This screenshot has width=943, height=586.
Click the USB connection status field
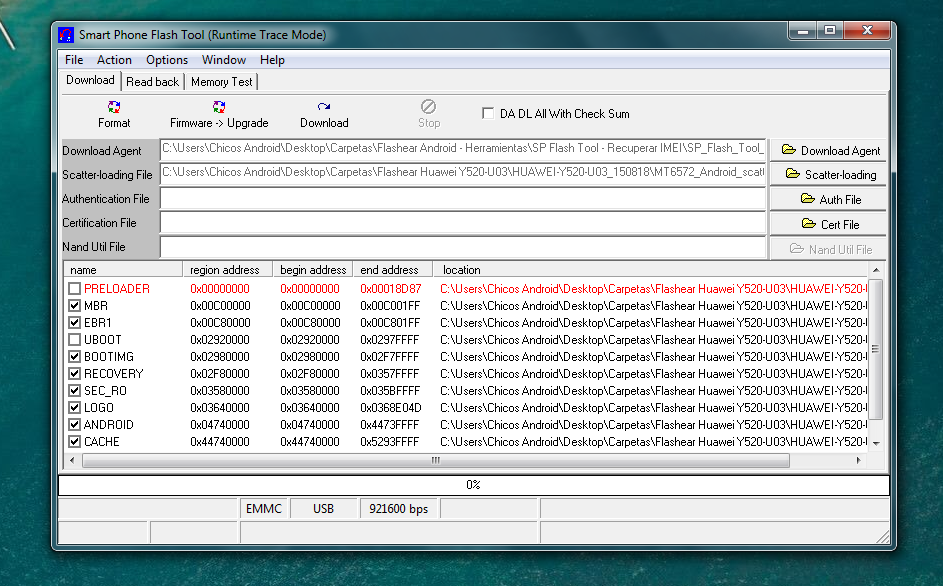tap(323, 508)
